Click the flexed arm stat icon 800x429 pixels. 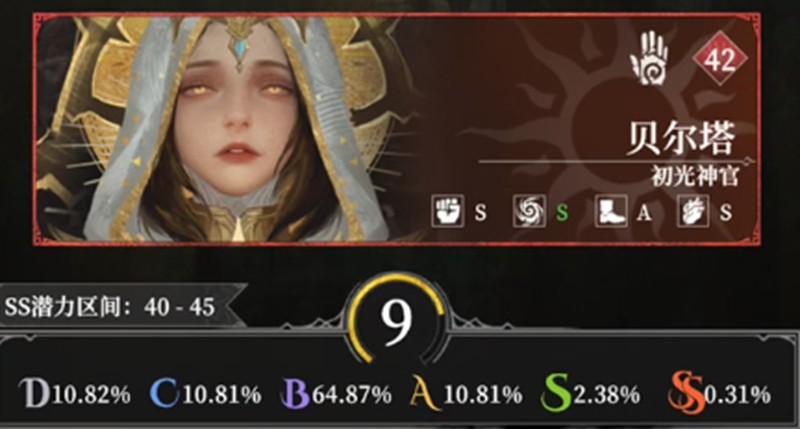[693, 211]
